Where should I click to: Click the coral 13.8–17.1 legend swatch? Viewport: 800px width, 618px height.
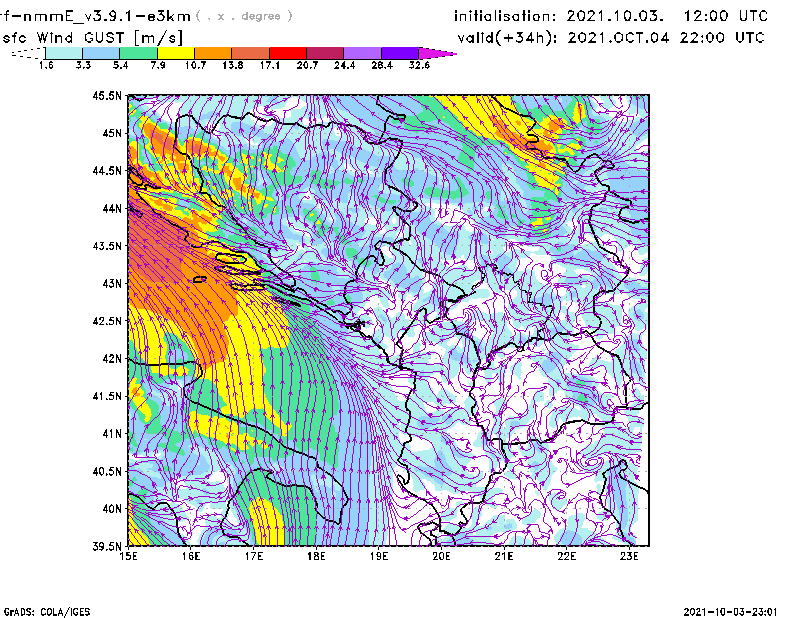(251, 53)
